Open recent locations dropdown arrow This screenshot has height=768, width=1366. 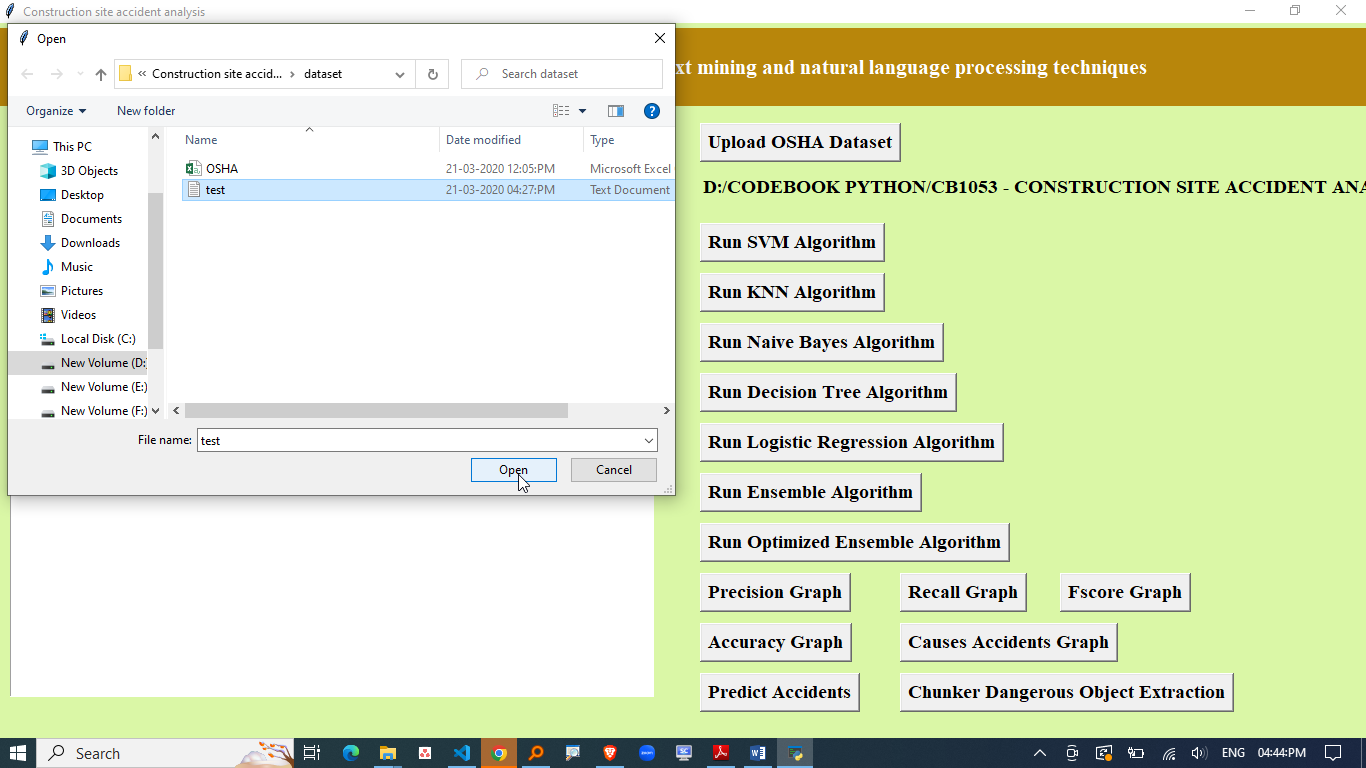(x=80, y=74)
